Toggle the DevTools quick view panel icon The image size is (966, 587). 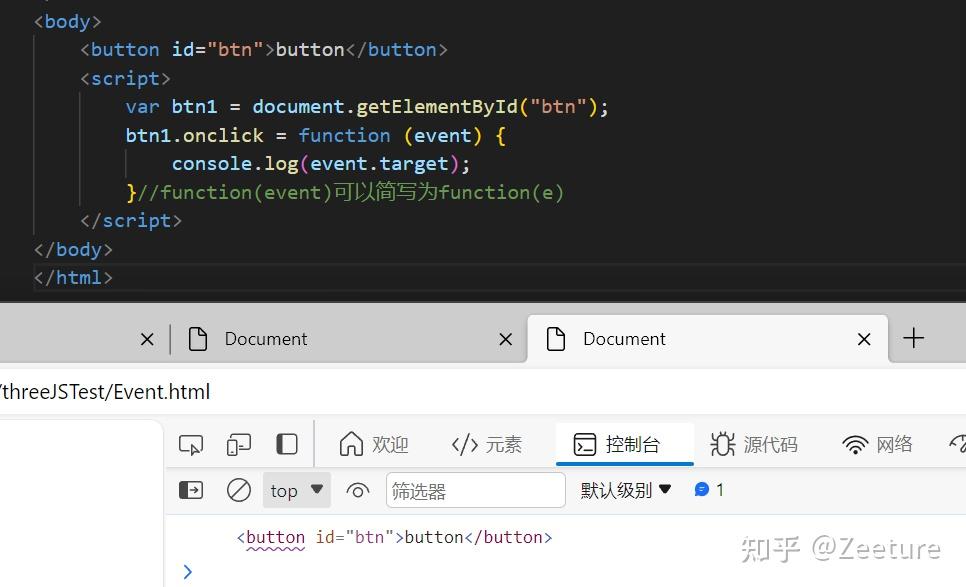click(x=286, y=444)
